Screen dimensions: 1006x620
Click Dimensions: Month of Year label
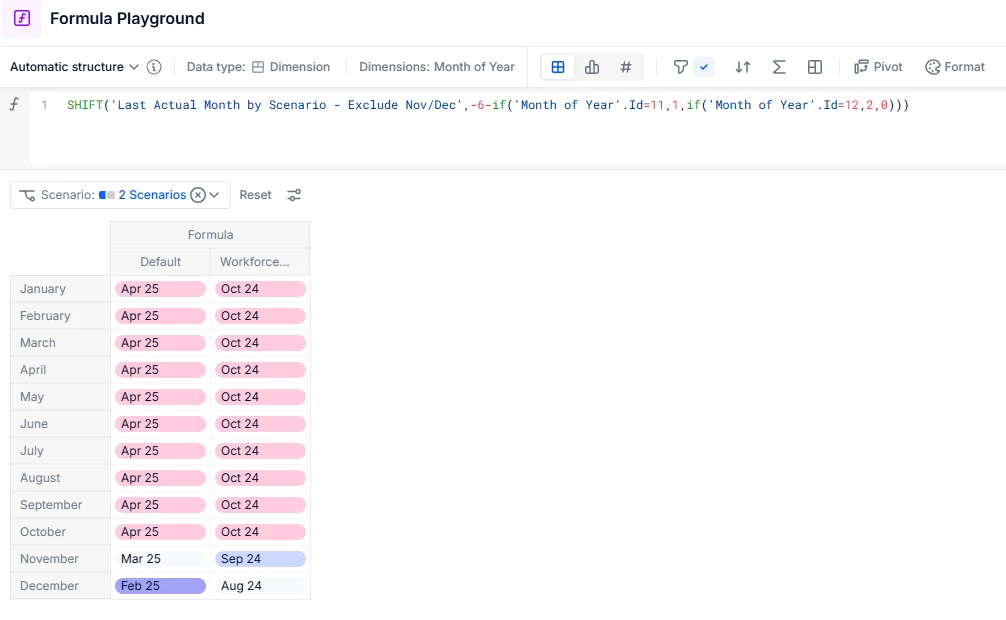pyautogui.click(x=436, y=67)
